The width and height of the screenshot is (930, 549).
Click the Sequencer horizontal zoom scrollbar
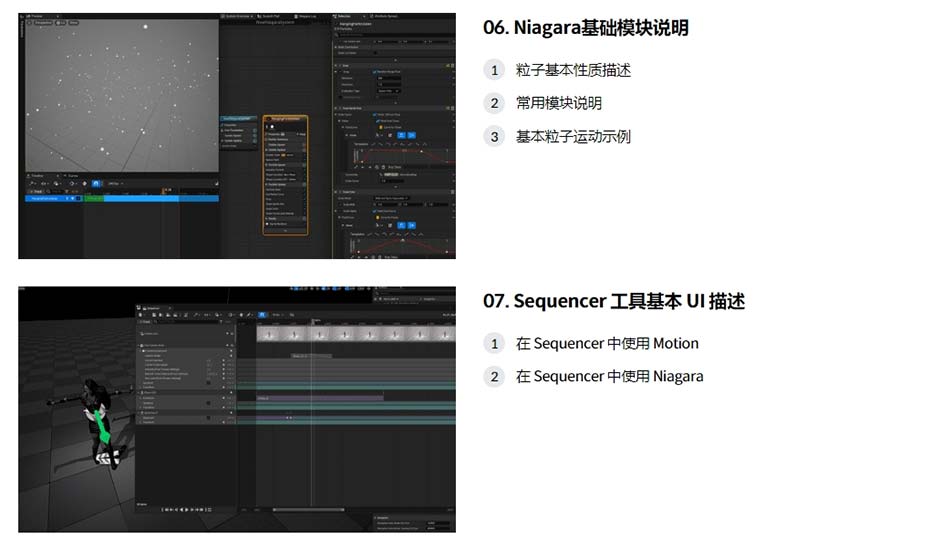[308, 509]
